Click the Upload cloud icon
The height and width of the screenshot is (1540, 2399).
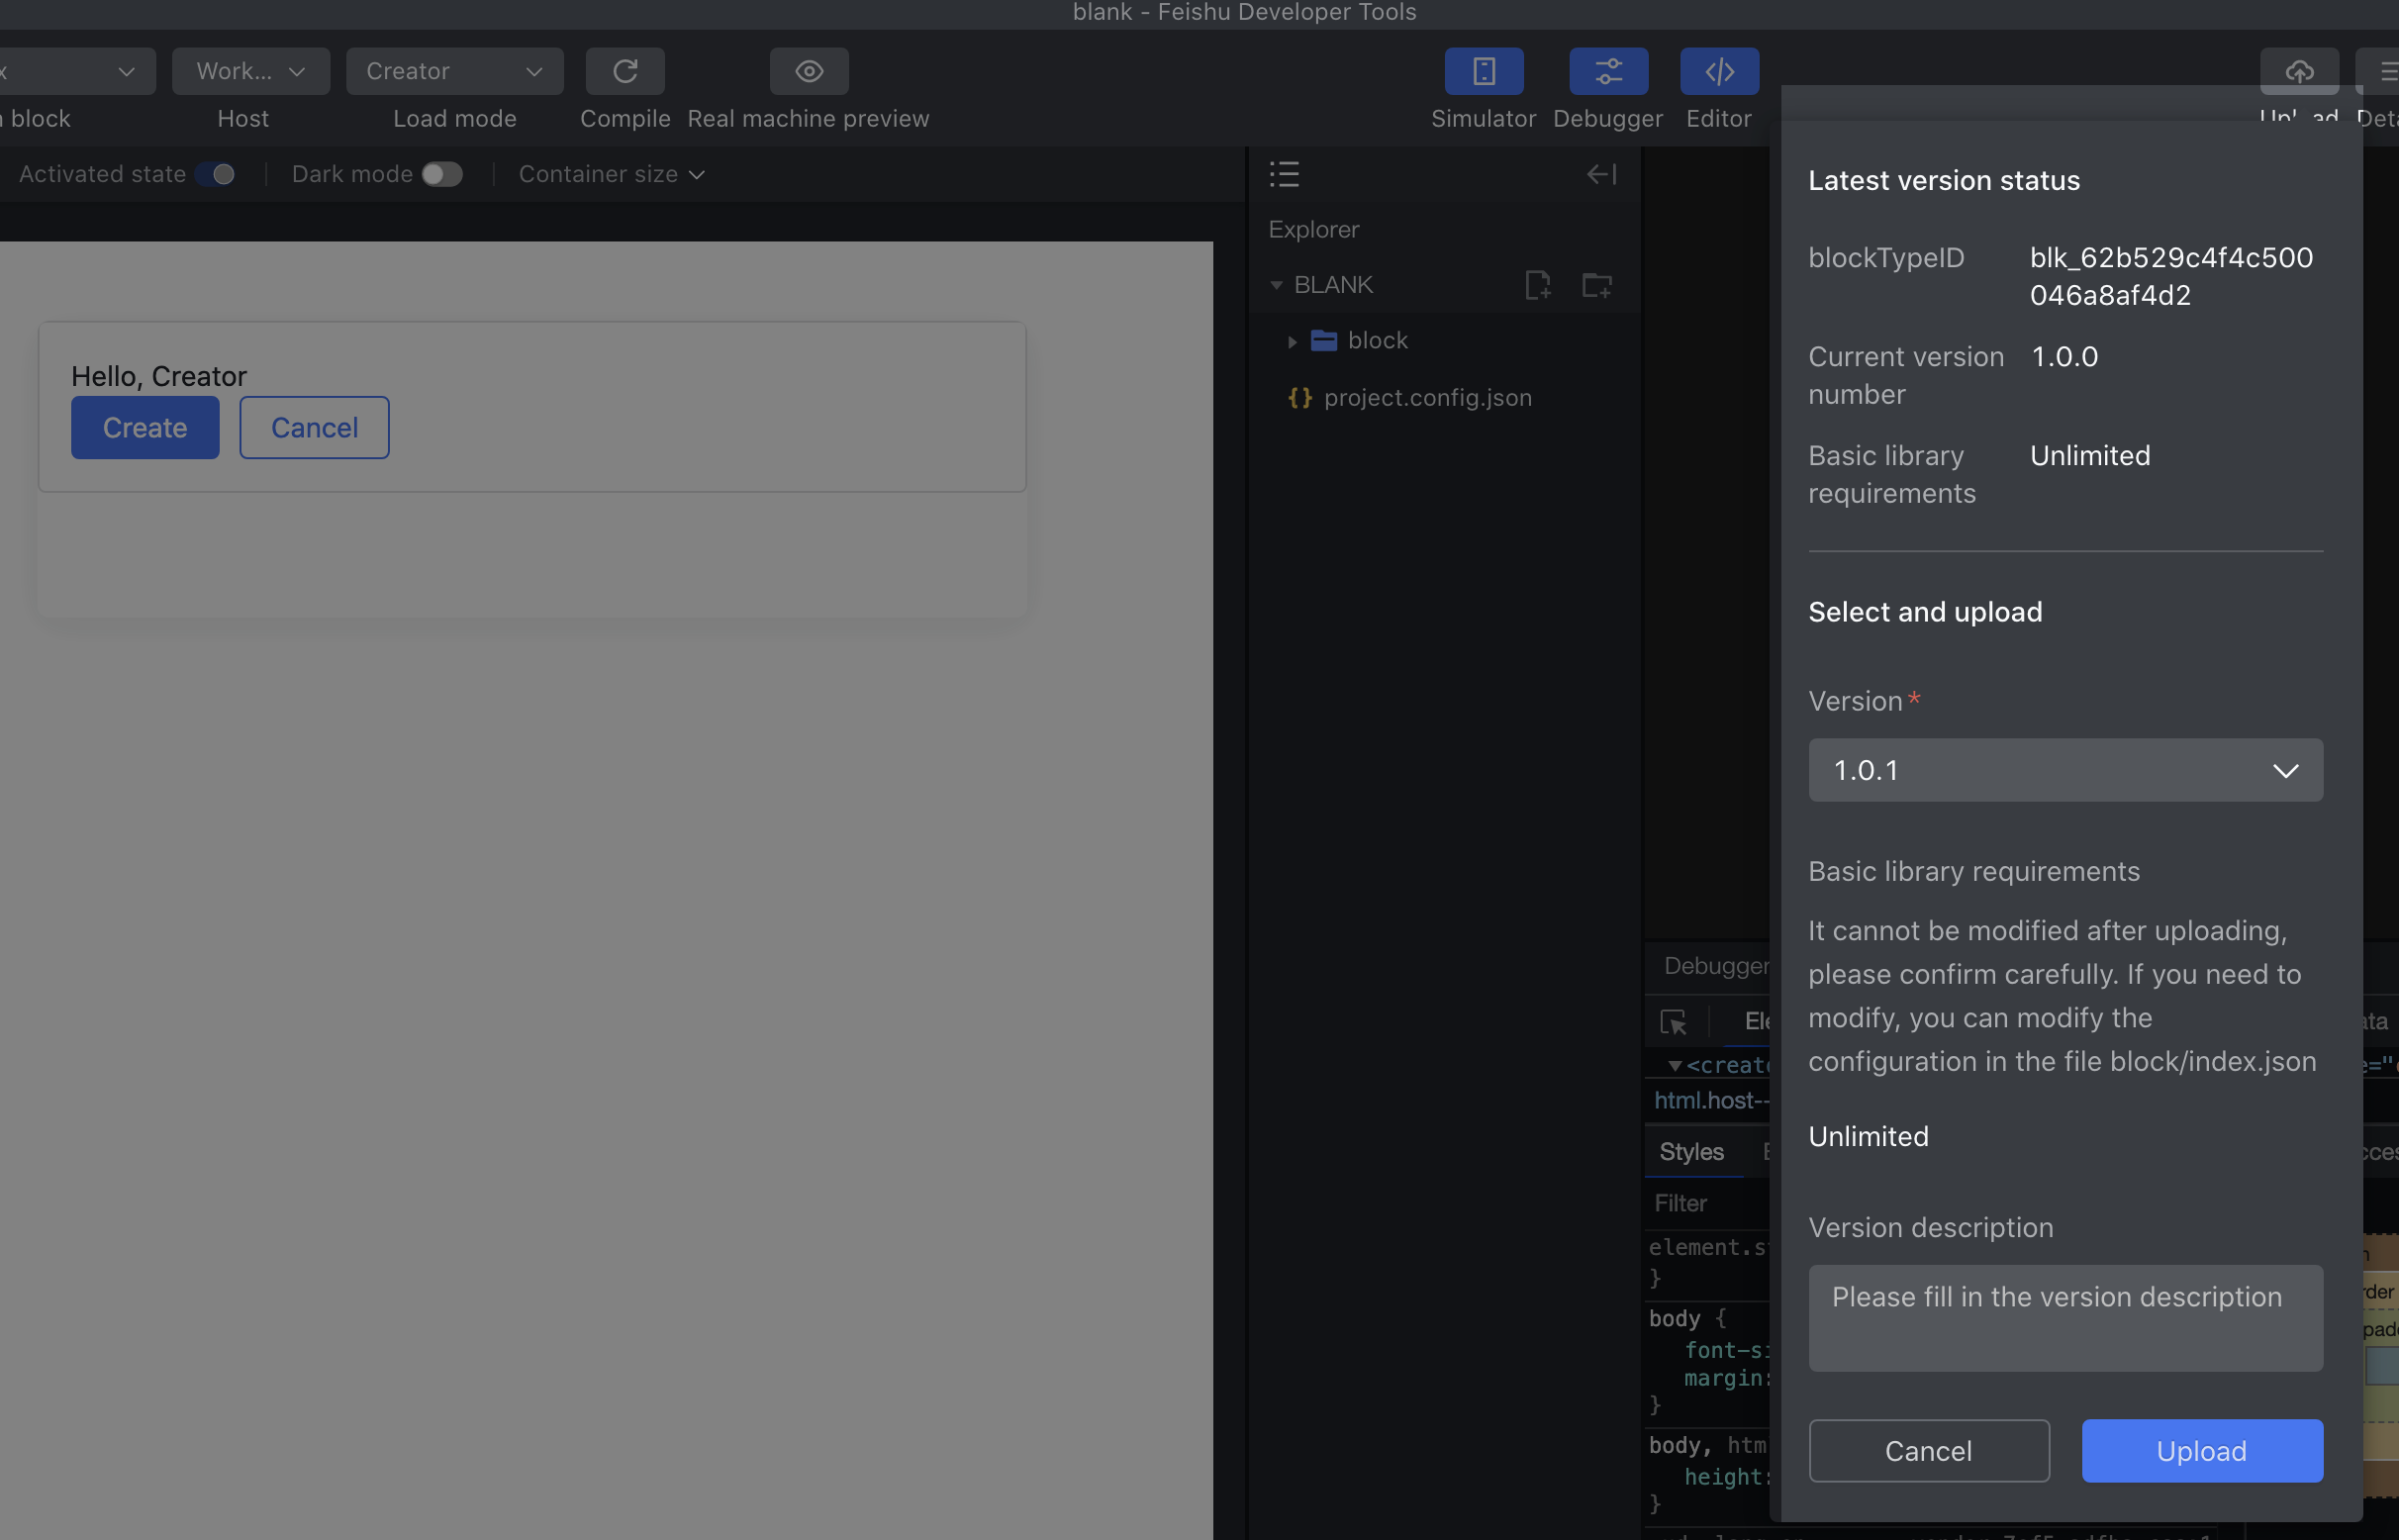tap(2298, 71)
